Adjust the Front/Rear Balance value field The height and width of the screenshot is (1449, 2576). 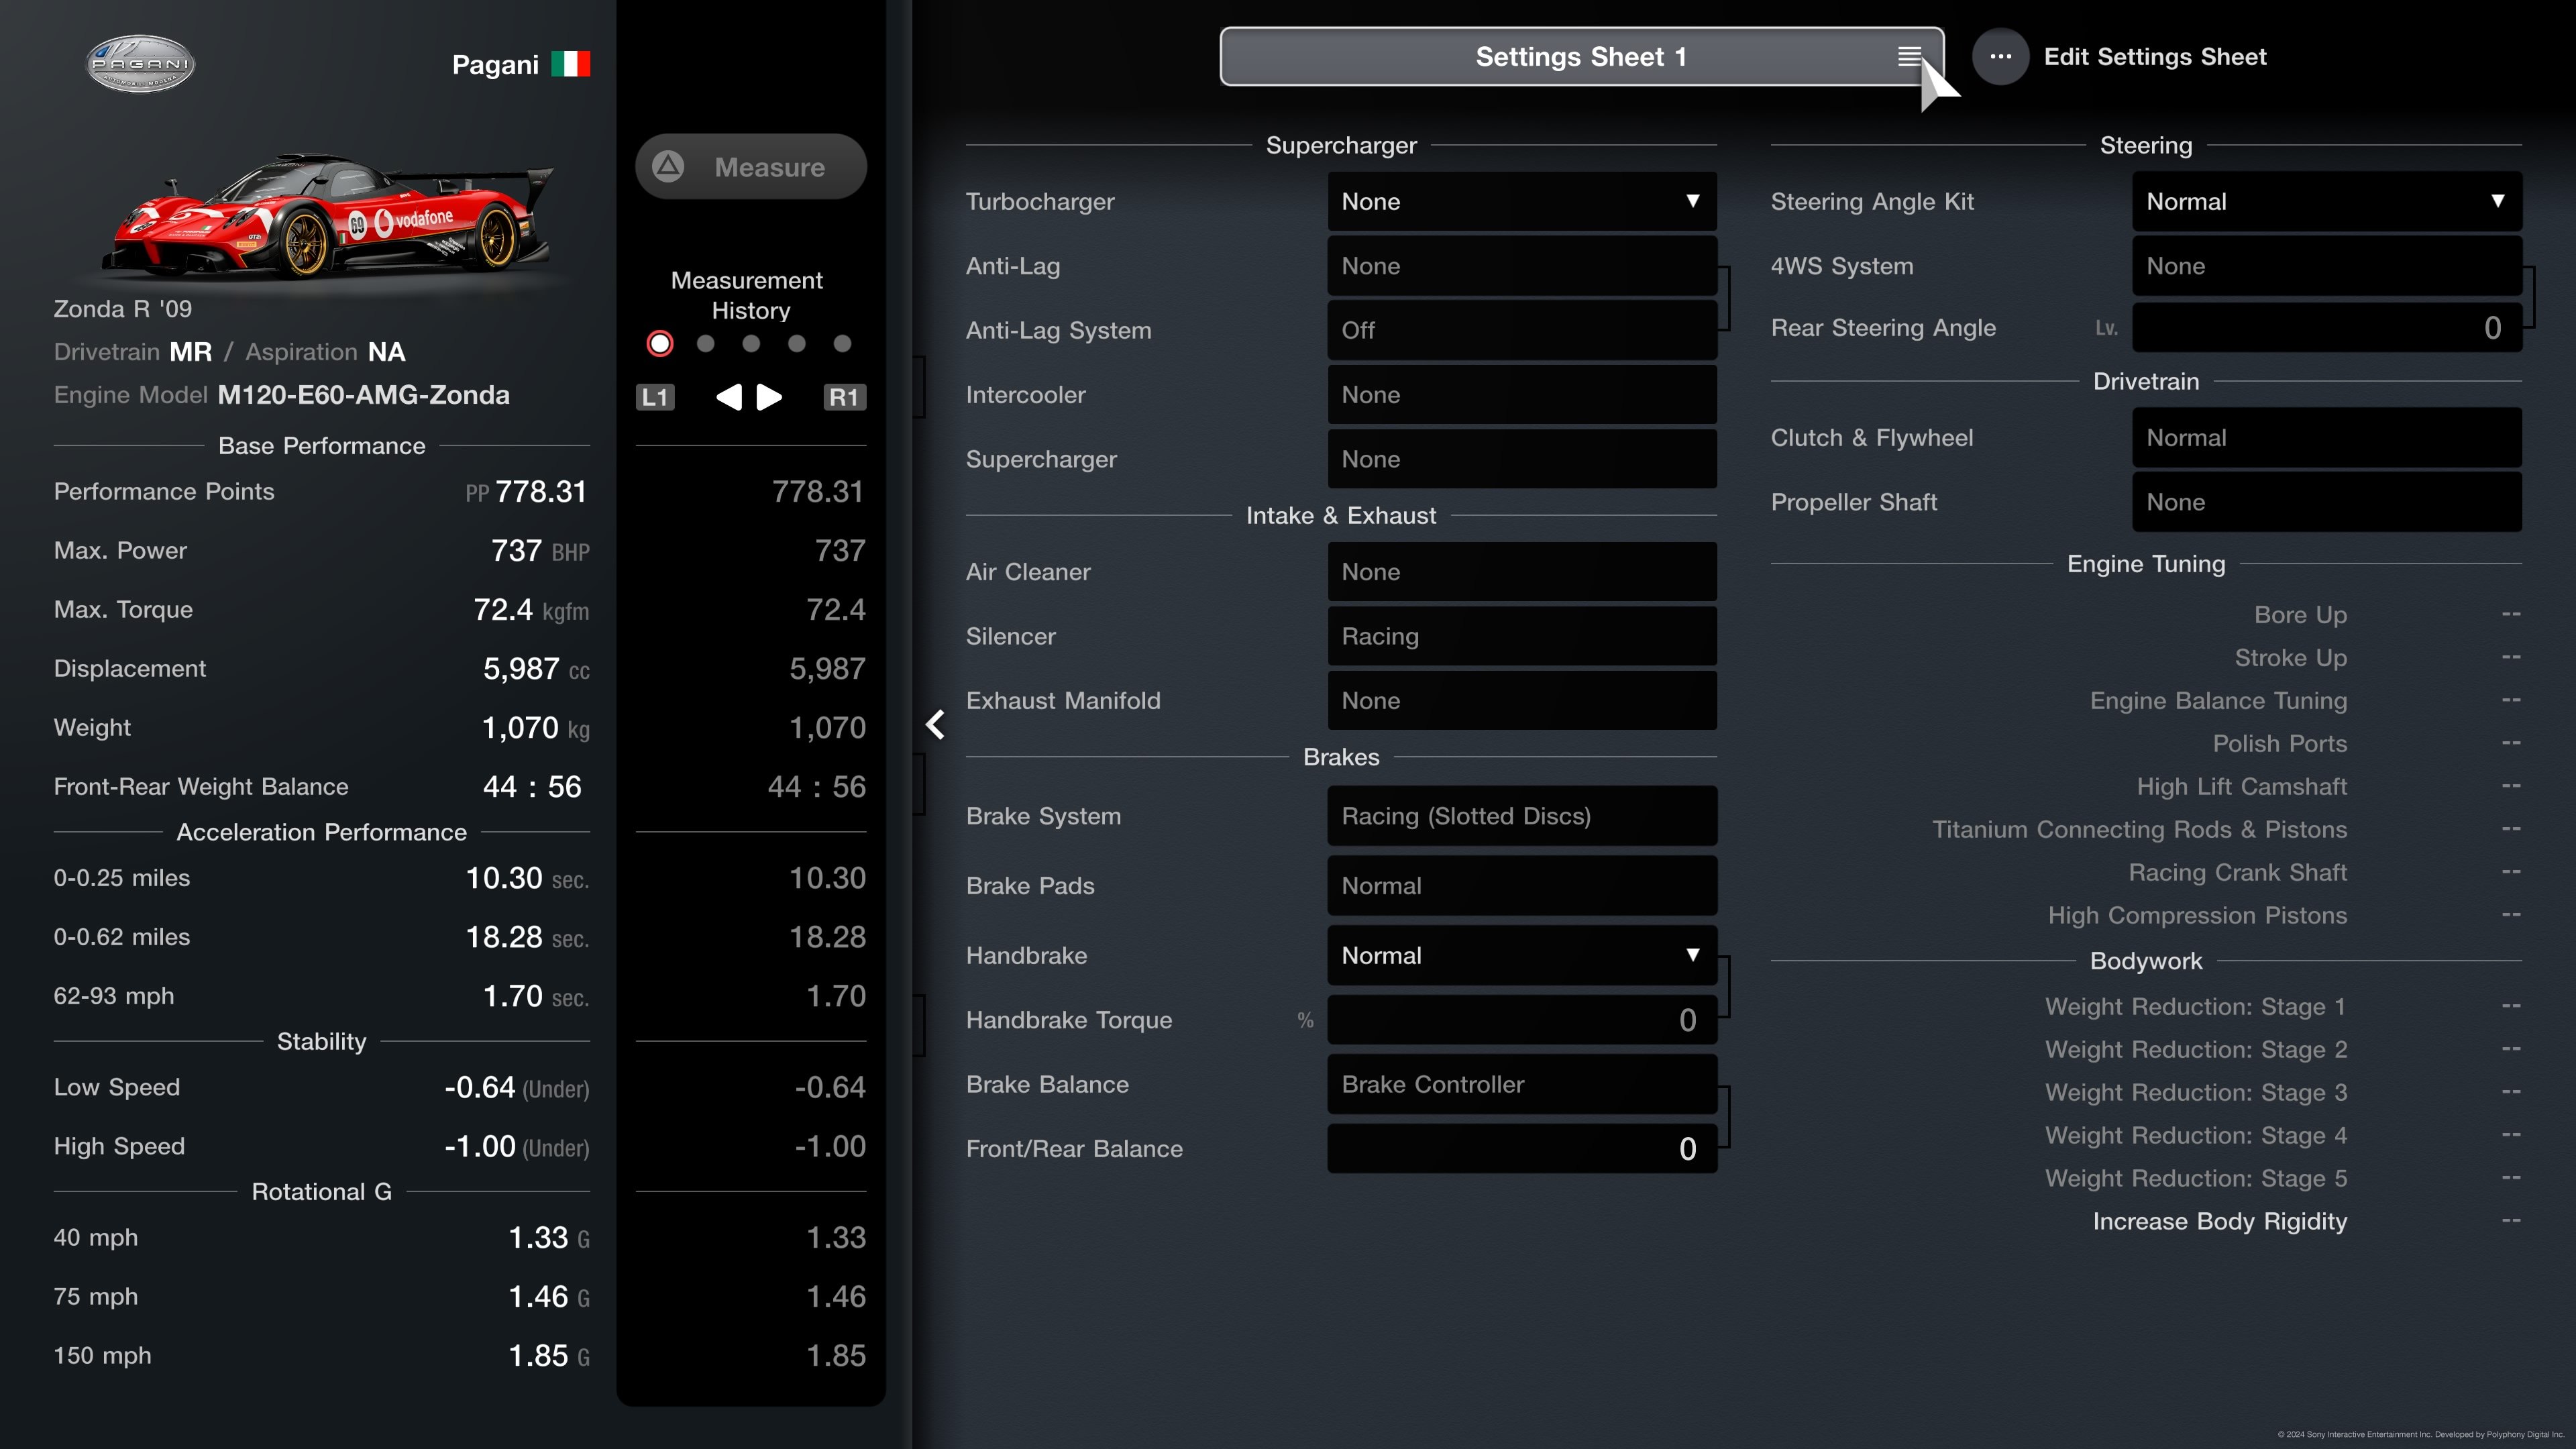tap(1522, 1149)
